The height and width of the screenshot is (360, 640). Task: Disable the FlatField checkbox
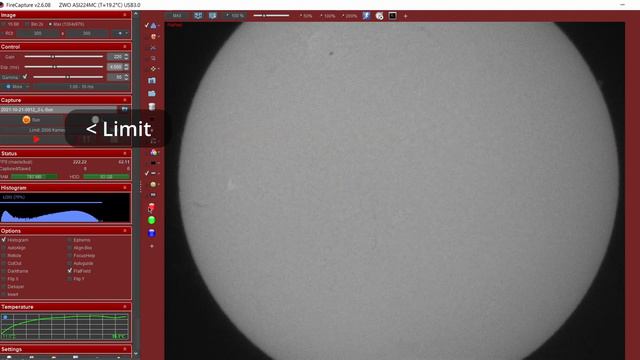[70, 271]
